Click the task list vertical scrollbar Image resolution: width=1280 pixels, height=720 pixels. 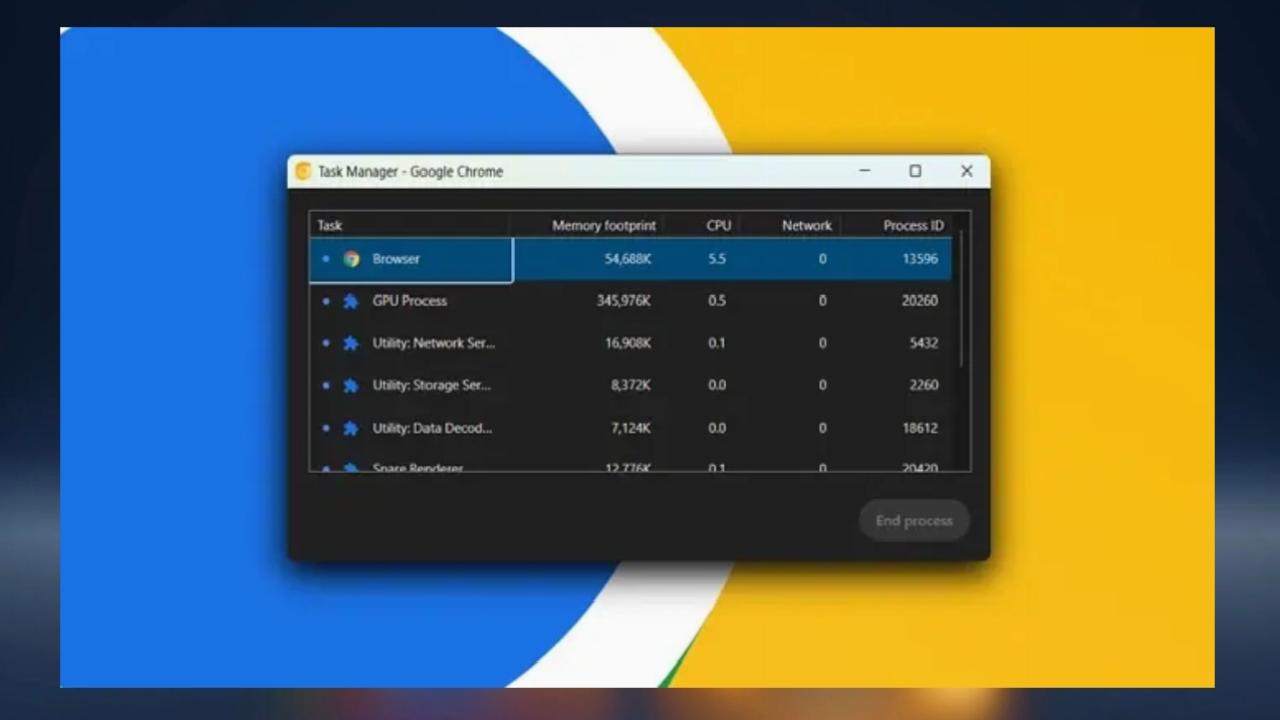click(961, 300)
